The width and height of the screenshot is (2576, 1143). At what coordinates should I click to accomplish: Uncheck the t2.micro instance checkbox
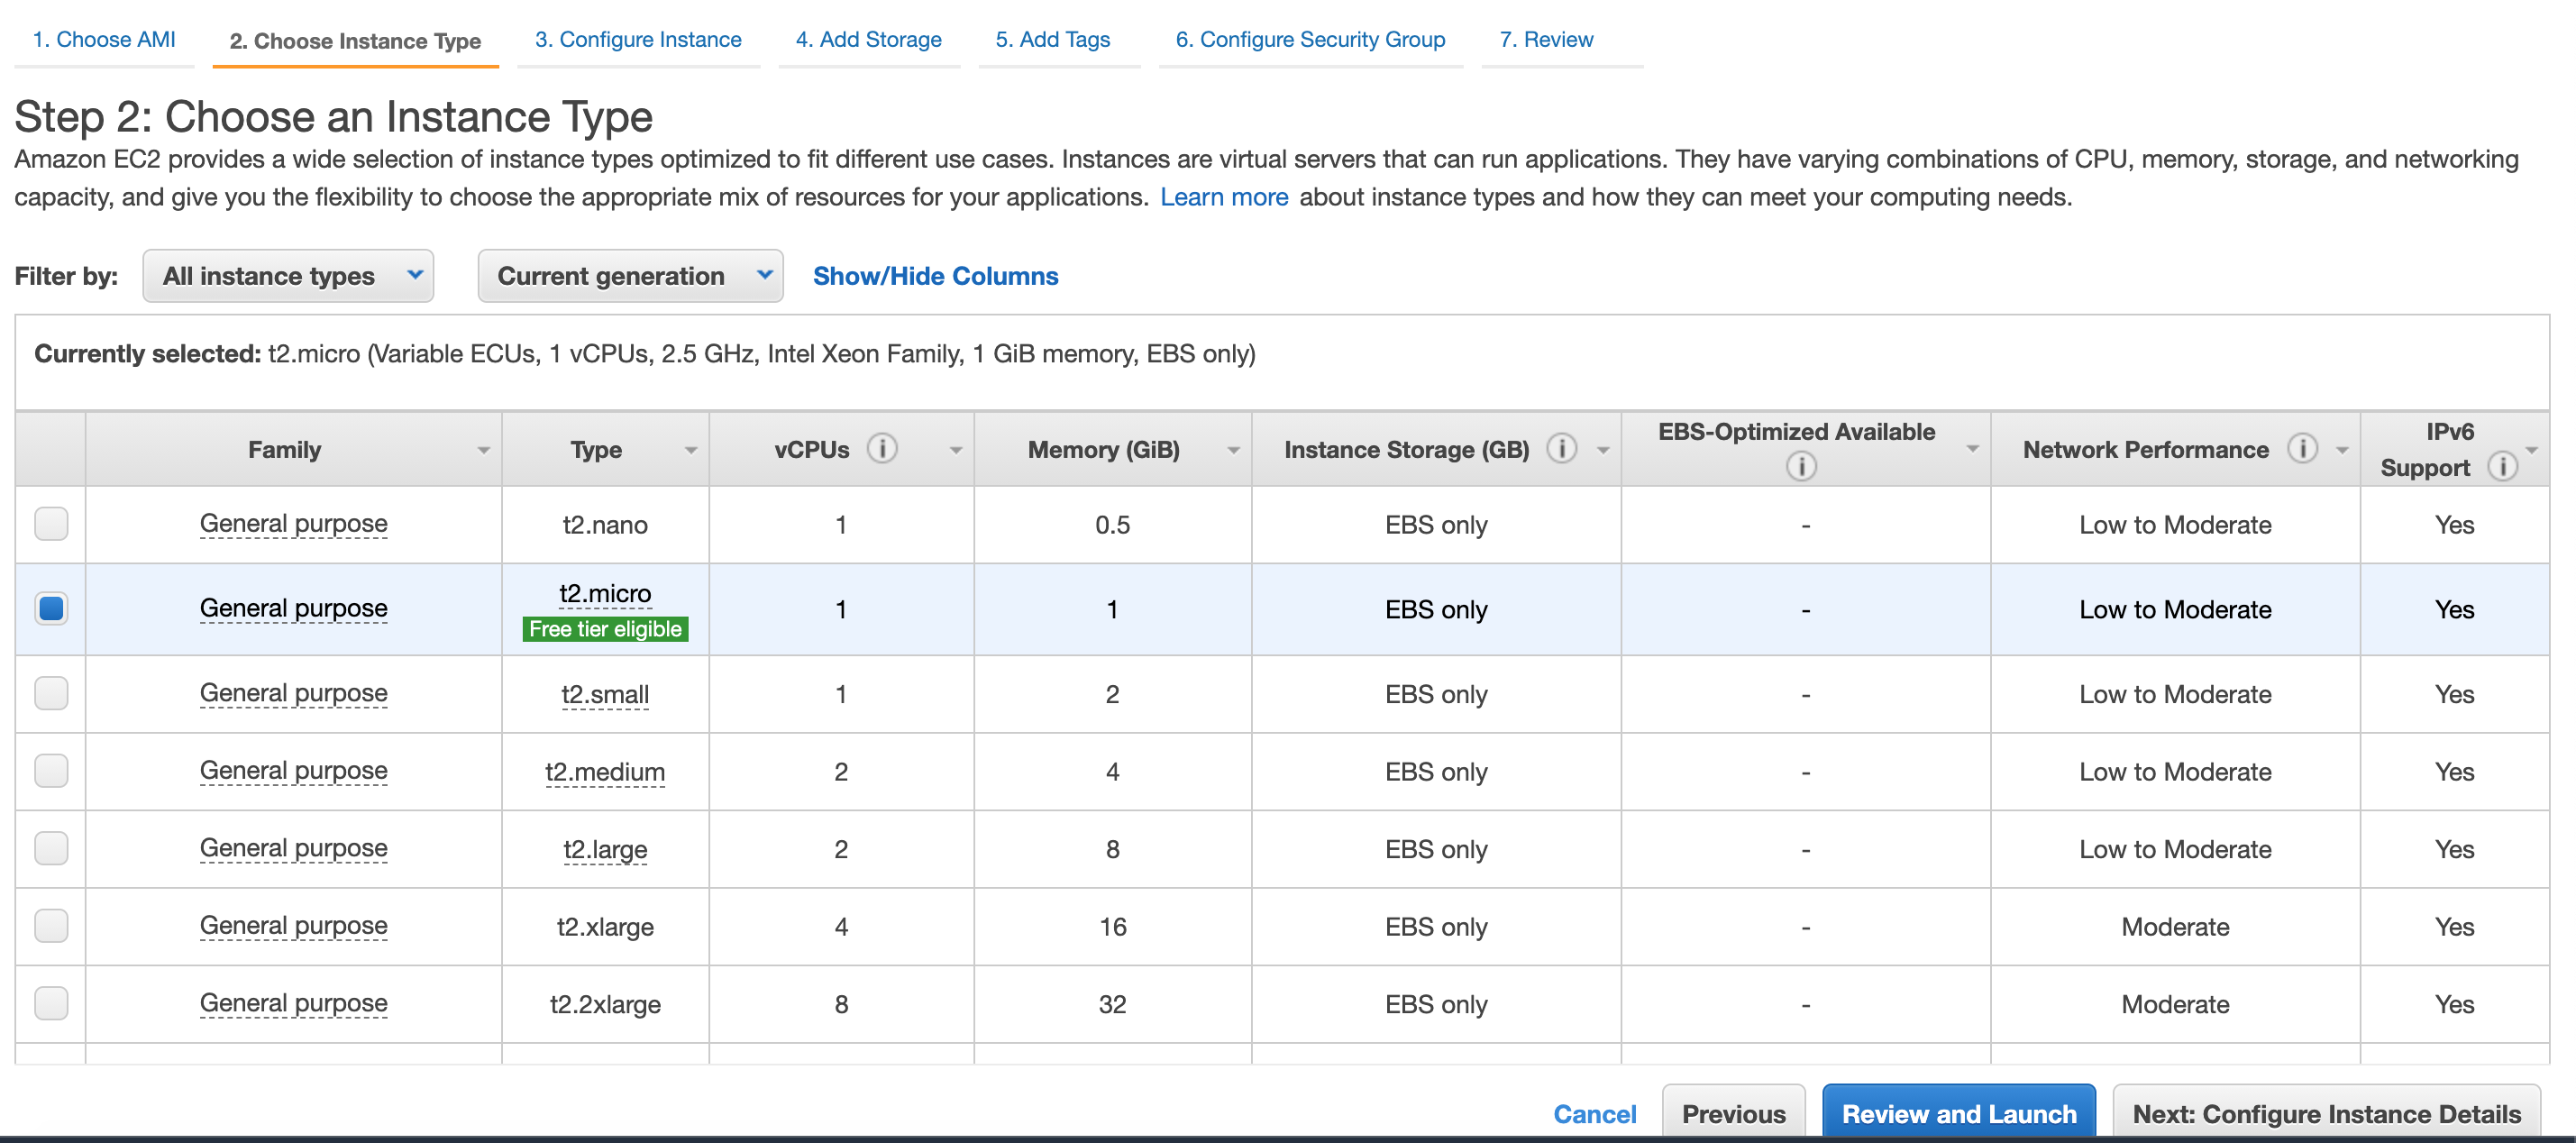click(x=51, y=609)
